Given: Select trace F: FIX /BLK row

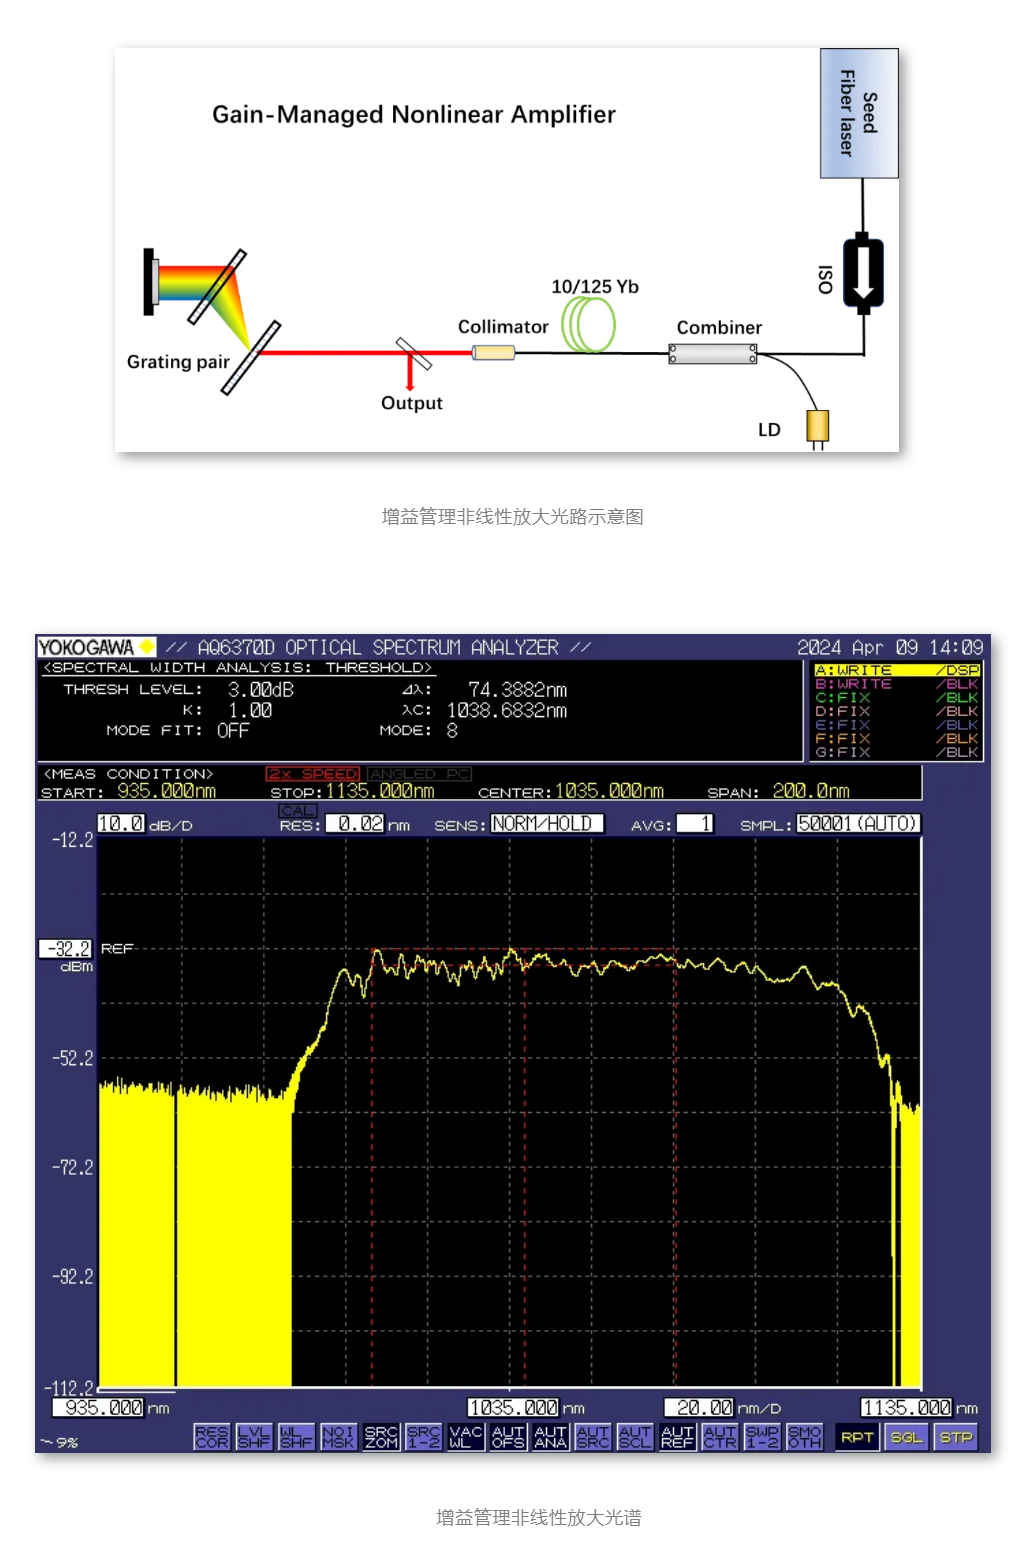Looking at the screenshot, I should click(897, 738).
